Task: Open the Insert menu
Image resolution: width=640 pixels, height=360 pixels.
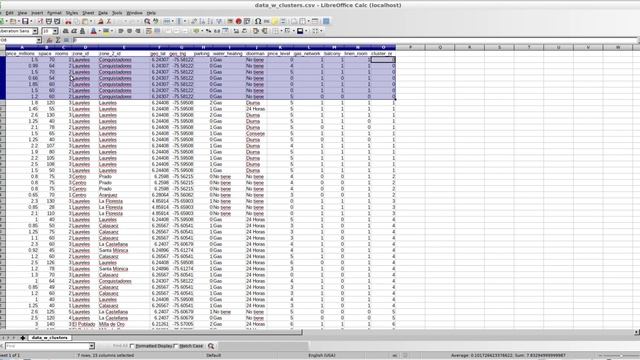Action: click(x=37, y=13)
